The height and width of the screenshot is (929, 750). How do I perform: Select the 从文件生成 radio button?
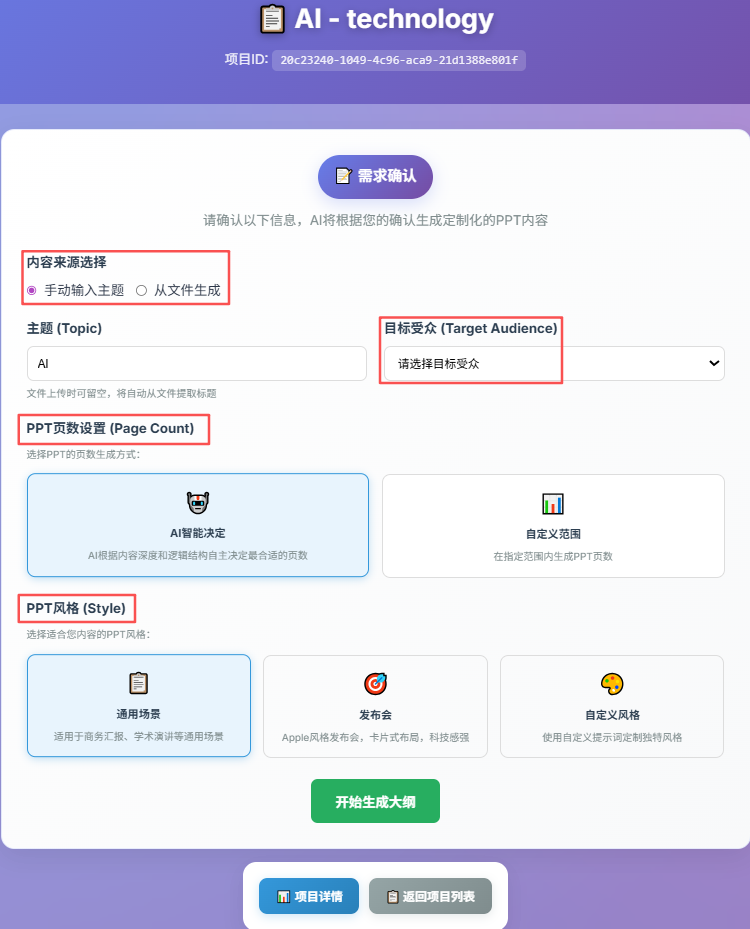point(141,290)
